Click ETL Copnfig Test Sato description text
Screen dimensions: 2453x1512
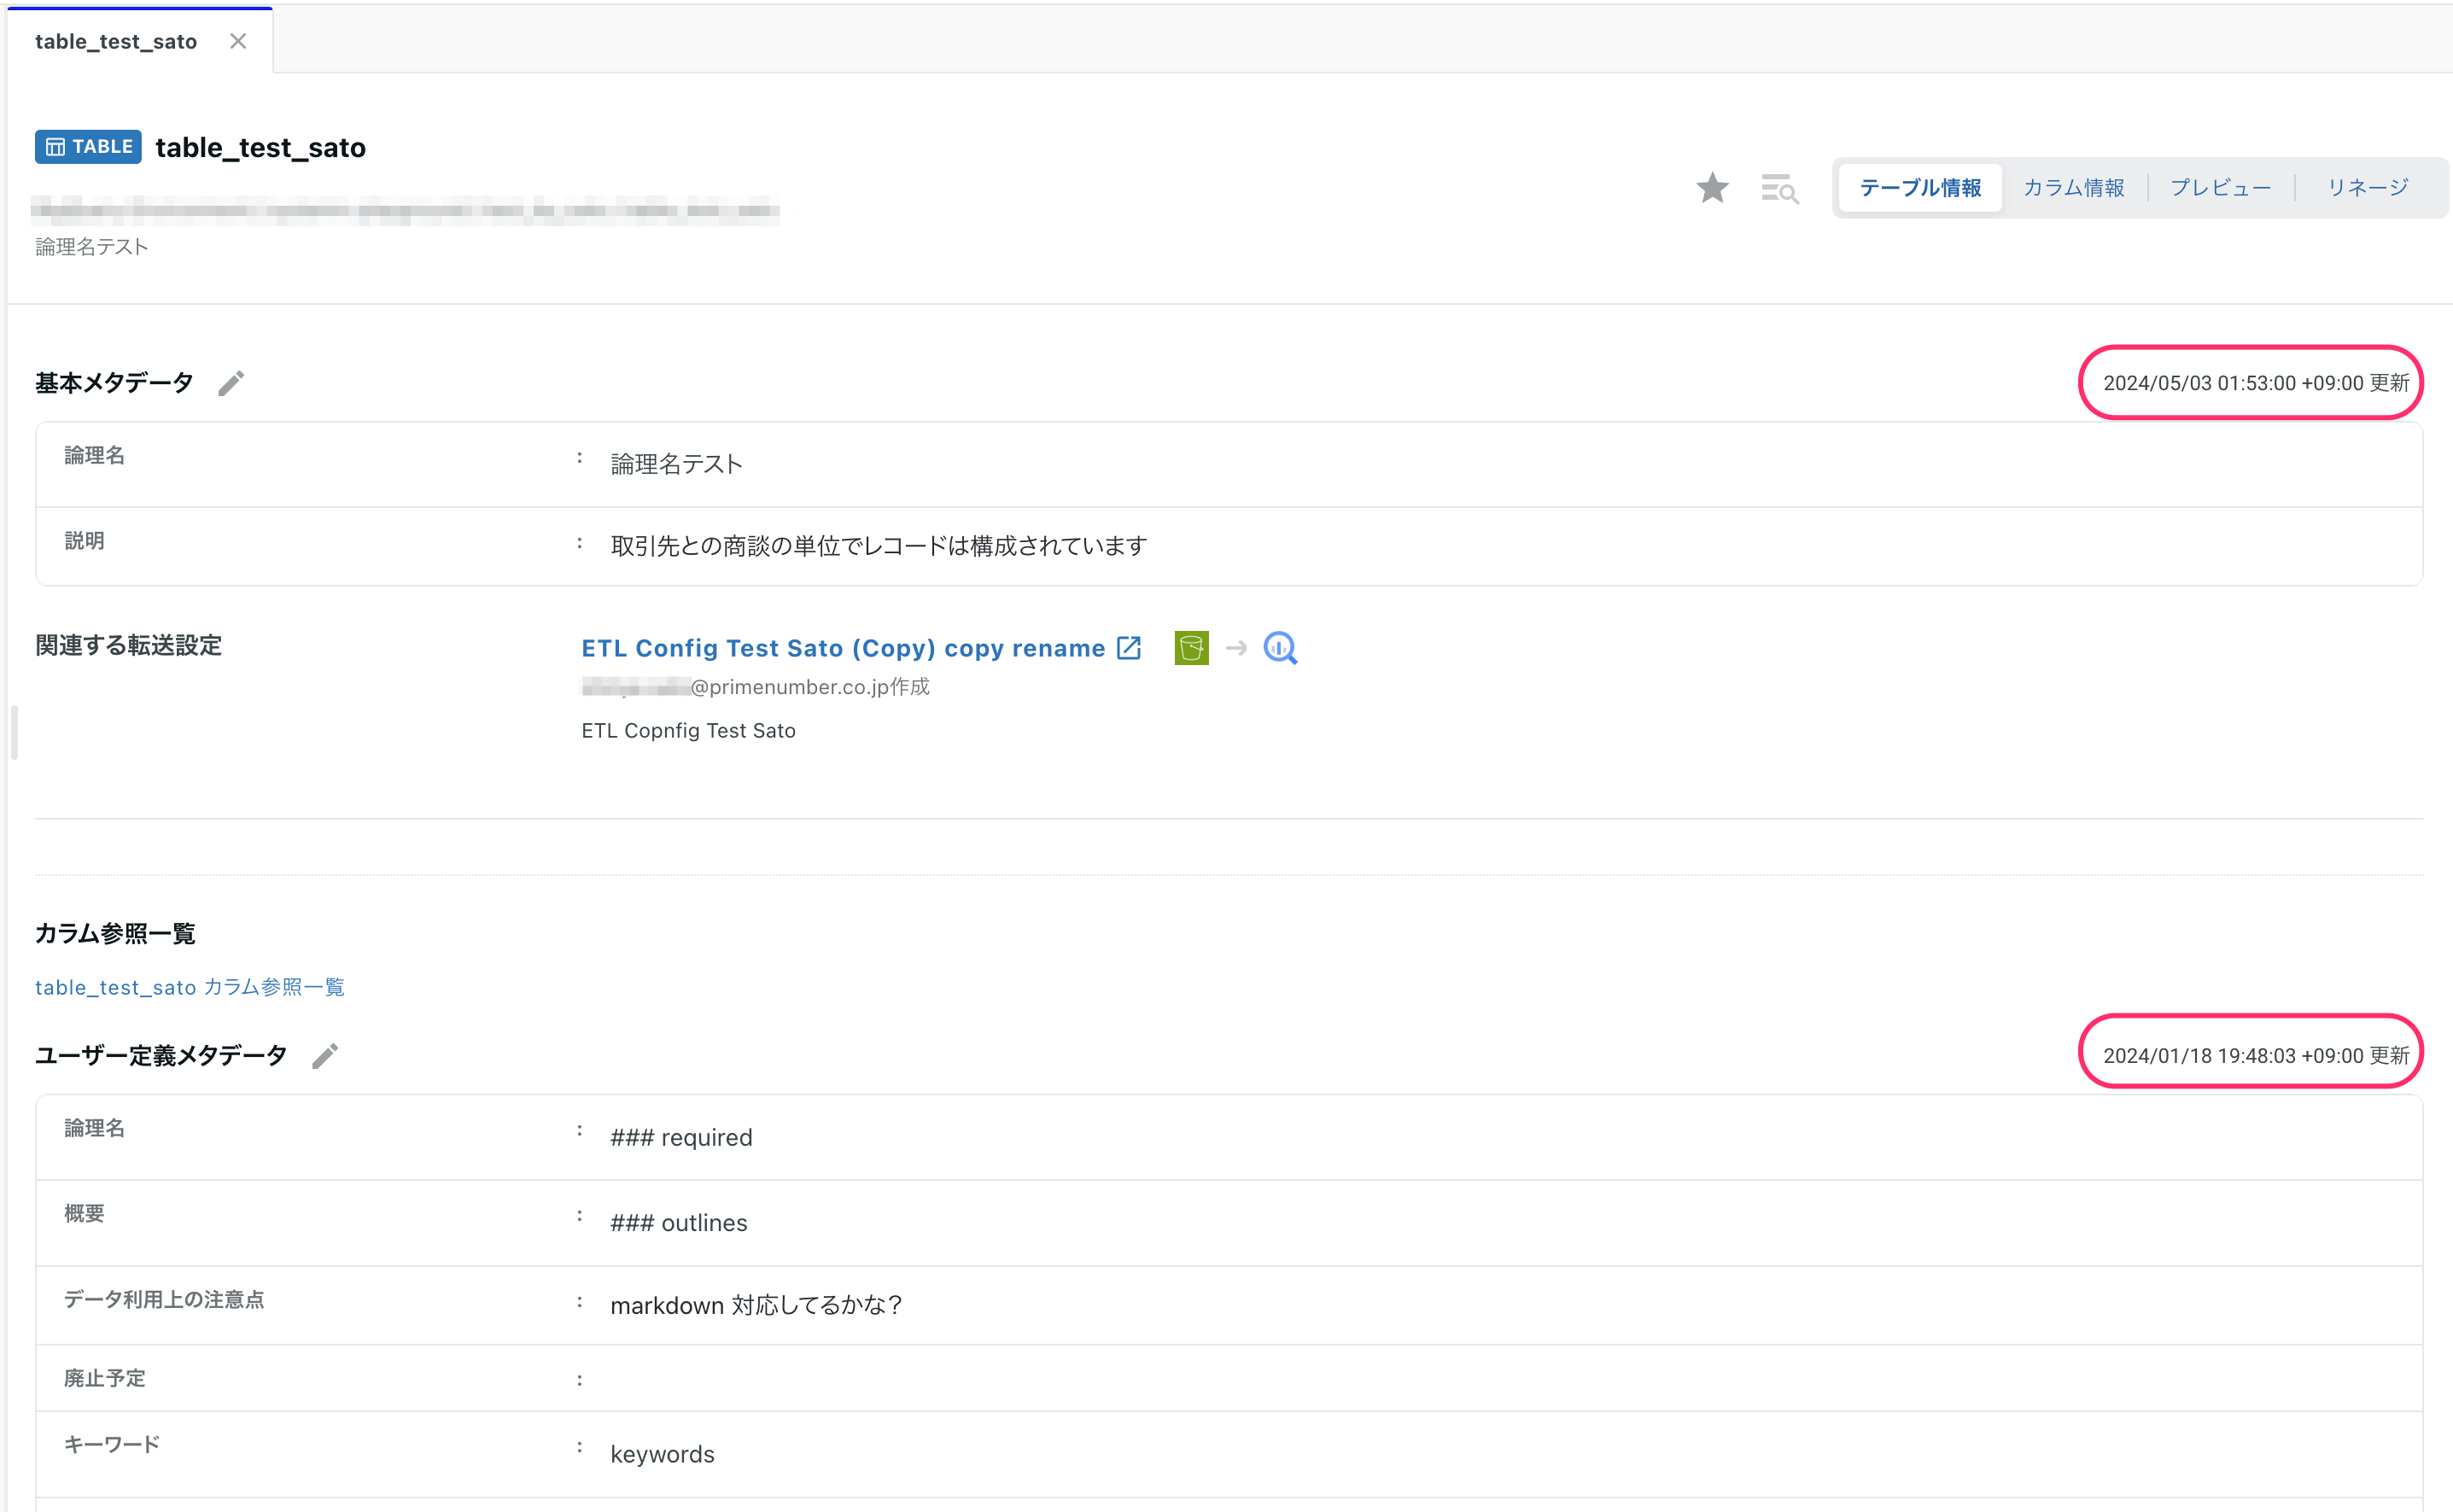coord(689,731)
